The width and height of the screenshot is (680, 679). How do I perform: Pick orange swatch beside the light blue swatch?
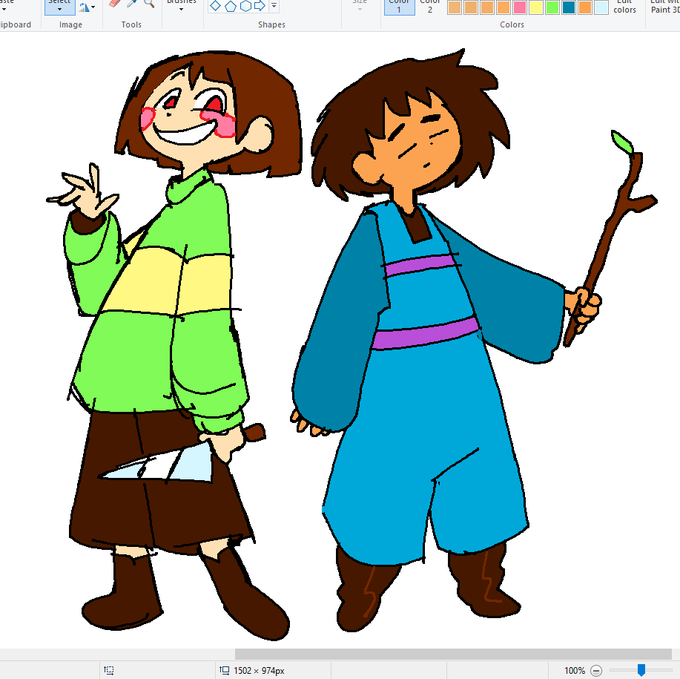coord(585,7)
